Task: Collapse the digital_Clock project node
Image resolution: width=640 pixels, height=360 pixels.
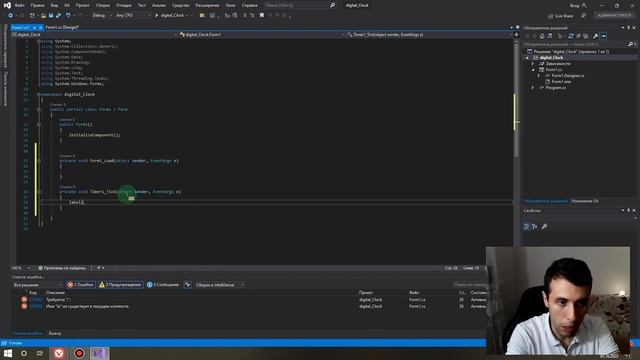Action: pos(527,58)
